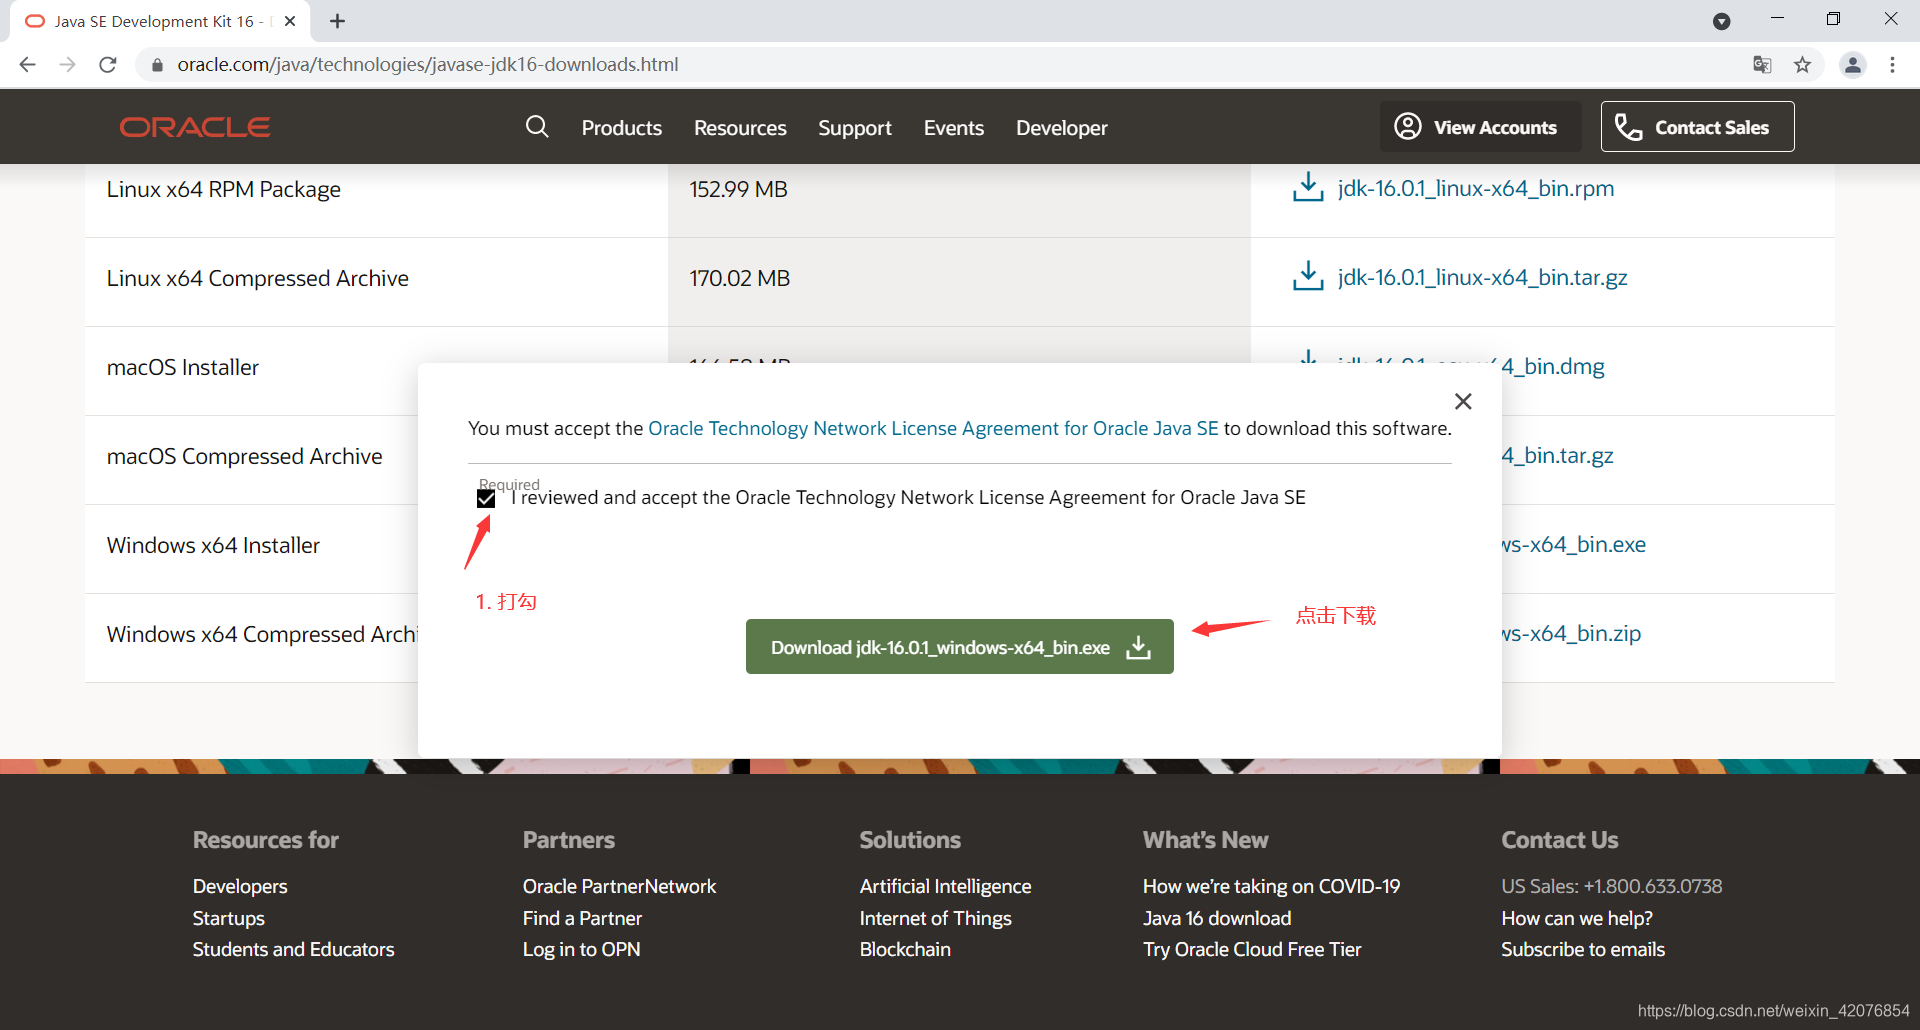Open the Events menu

(954, 128)
